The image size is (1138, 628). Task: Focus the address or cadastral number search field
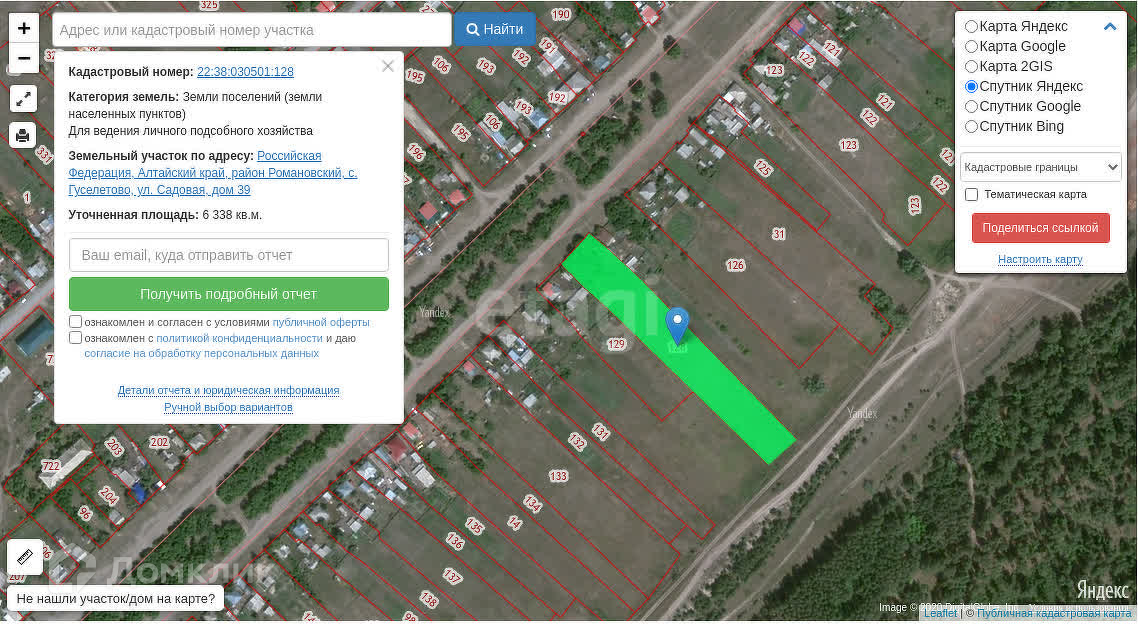252,30
